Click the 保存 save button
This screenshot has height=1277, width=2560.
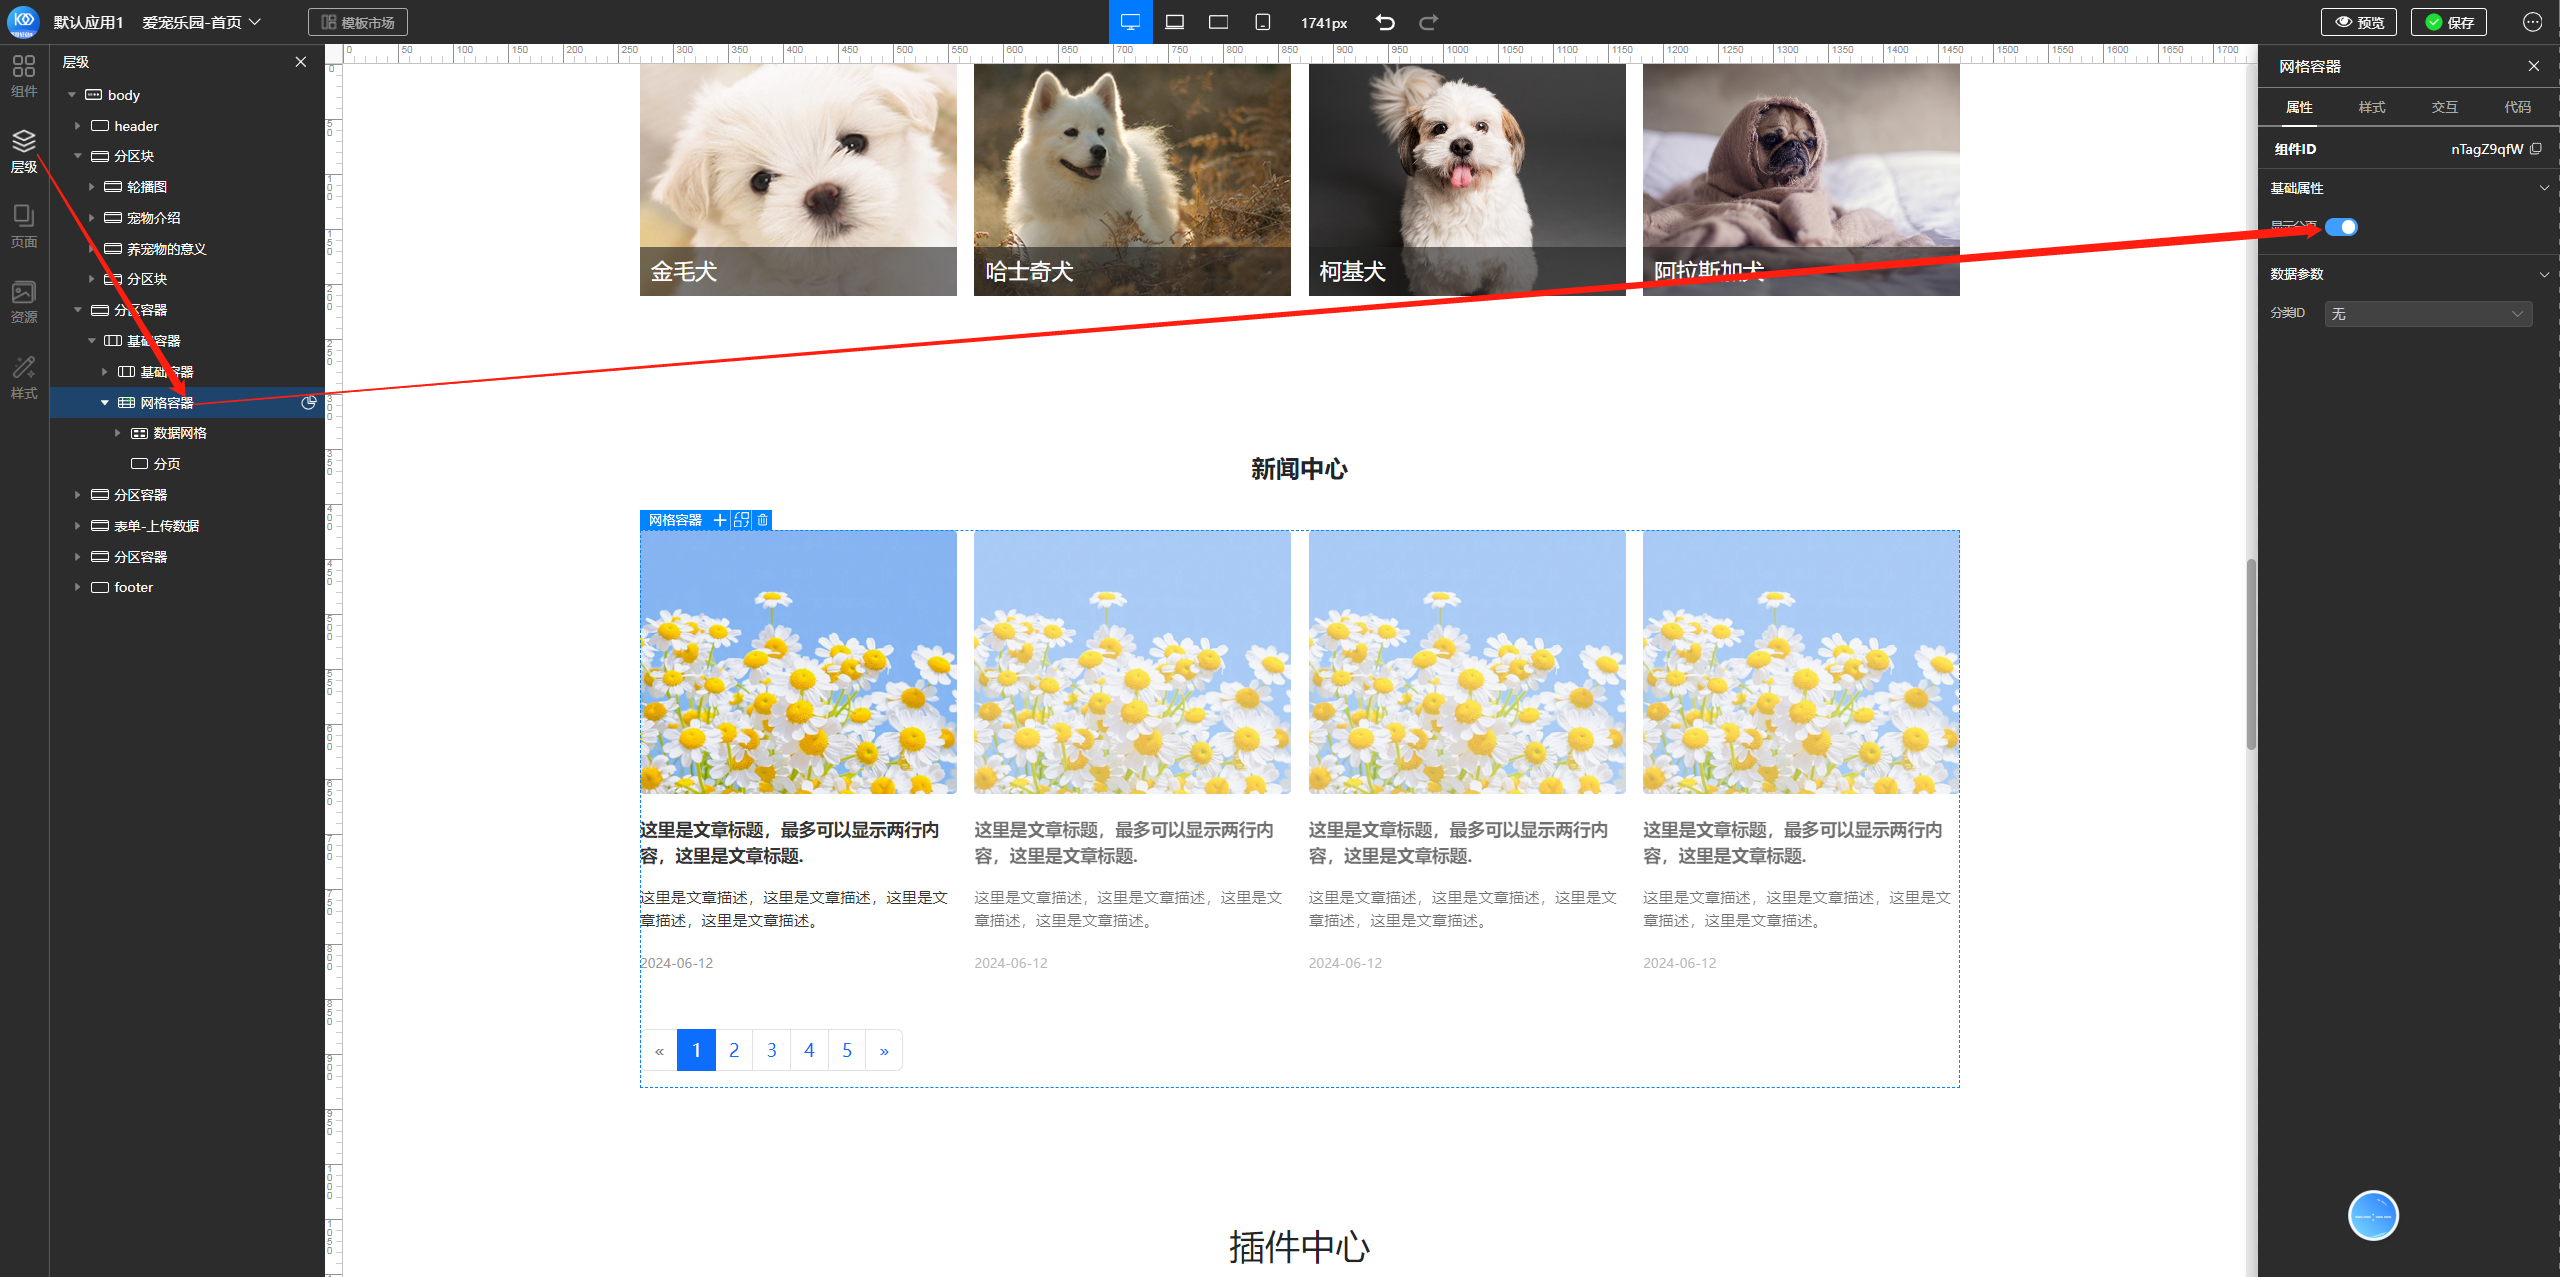[x=2449, y=22]
